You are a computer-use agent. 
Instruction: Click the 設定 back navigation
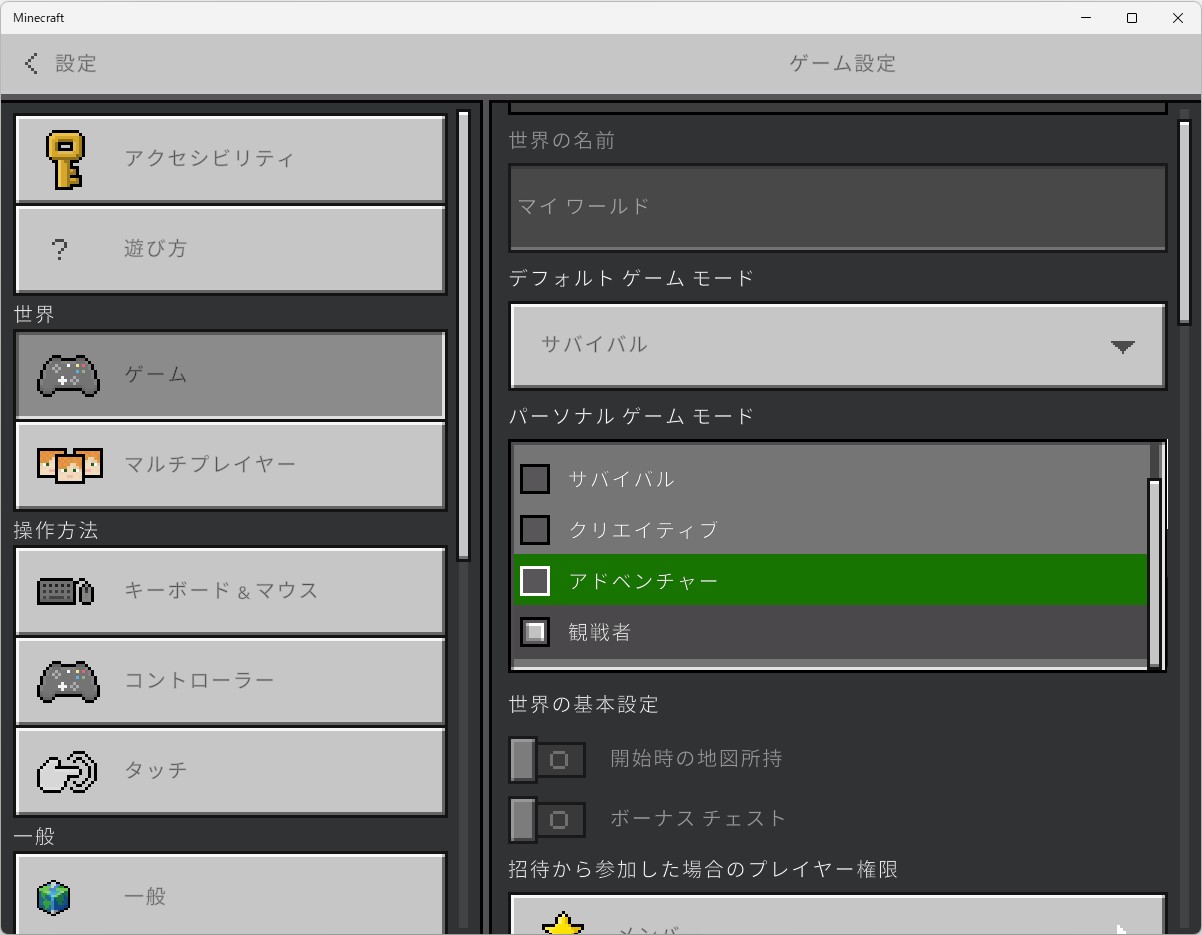60,63
